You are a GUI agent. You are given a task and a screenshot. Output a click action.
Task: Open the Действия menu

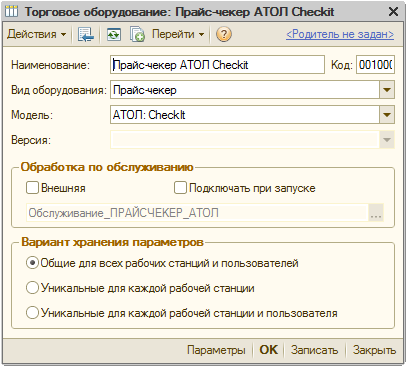coord(37,34)
